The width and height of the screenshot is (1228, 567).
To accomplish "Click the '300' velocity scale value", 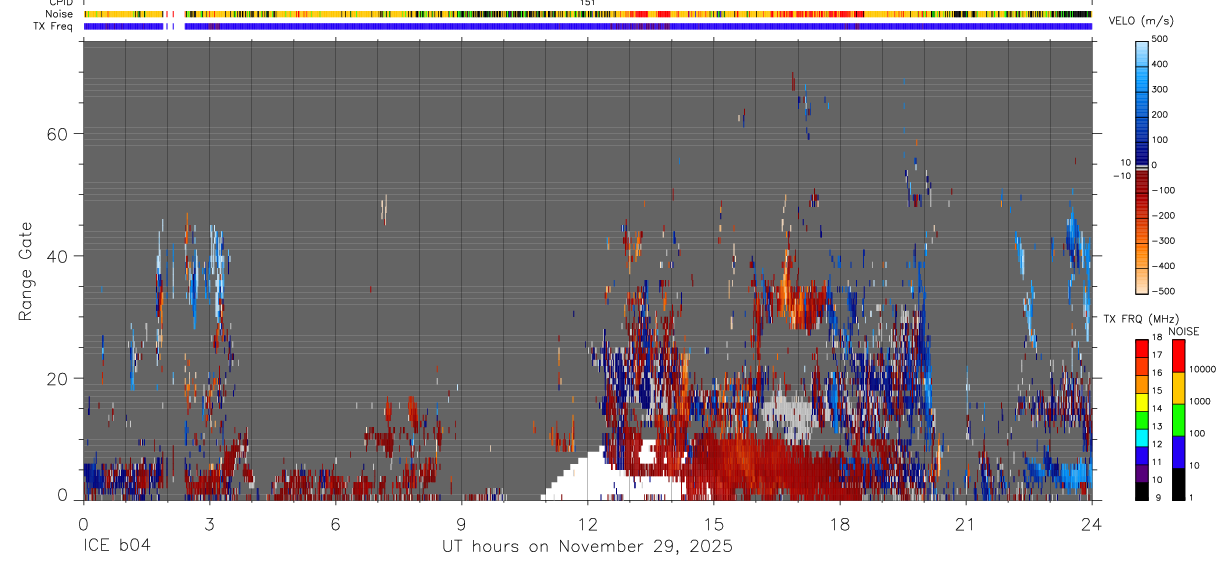I will pos(1160,90).
